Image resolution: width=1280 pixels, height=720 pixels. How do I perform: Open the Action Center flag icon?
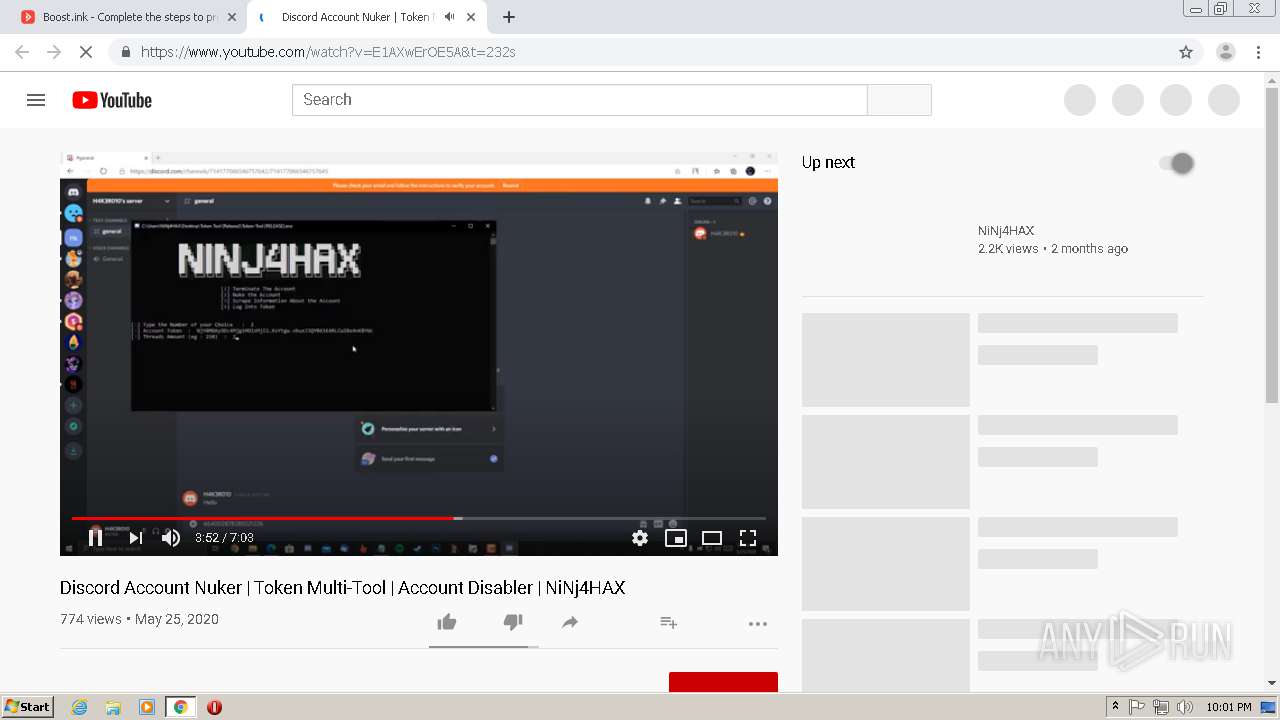(1137, 707)
